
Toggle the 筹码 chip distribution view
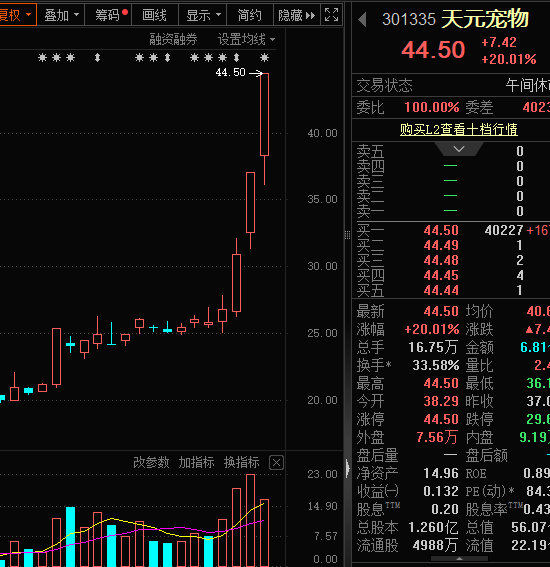(108, 15)
